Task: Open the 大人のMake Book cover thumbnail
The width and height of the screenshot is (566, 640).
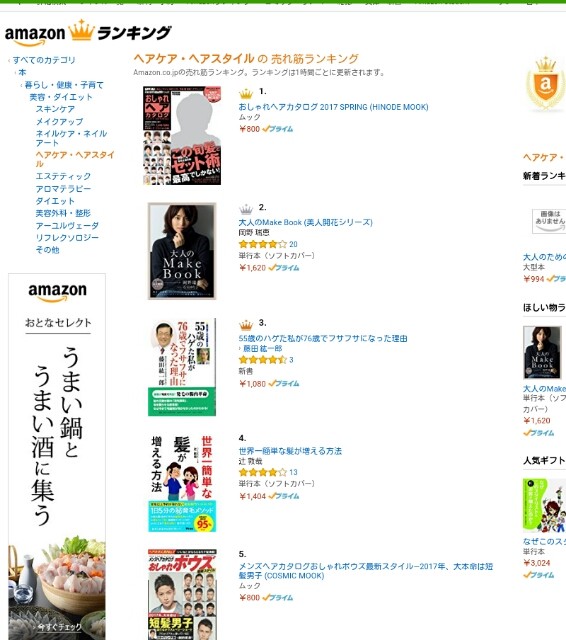Action: point(182,251)
